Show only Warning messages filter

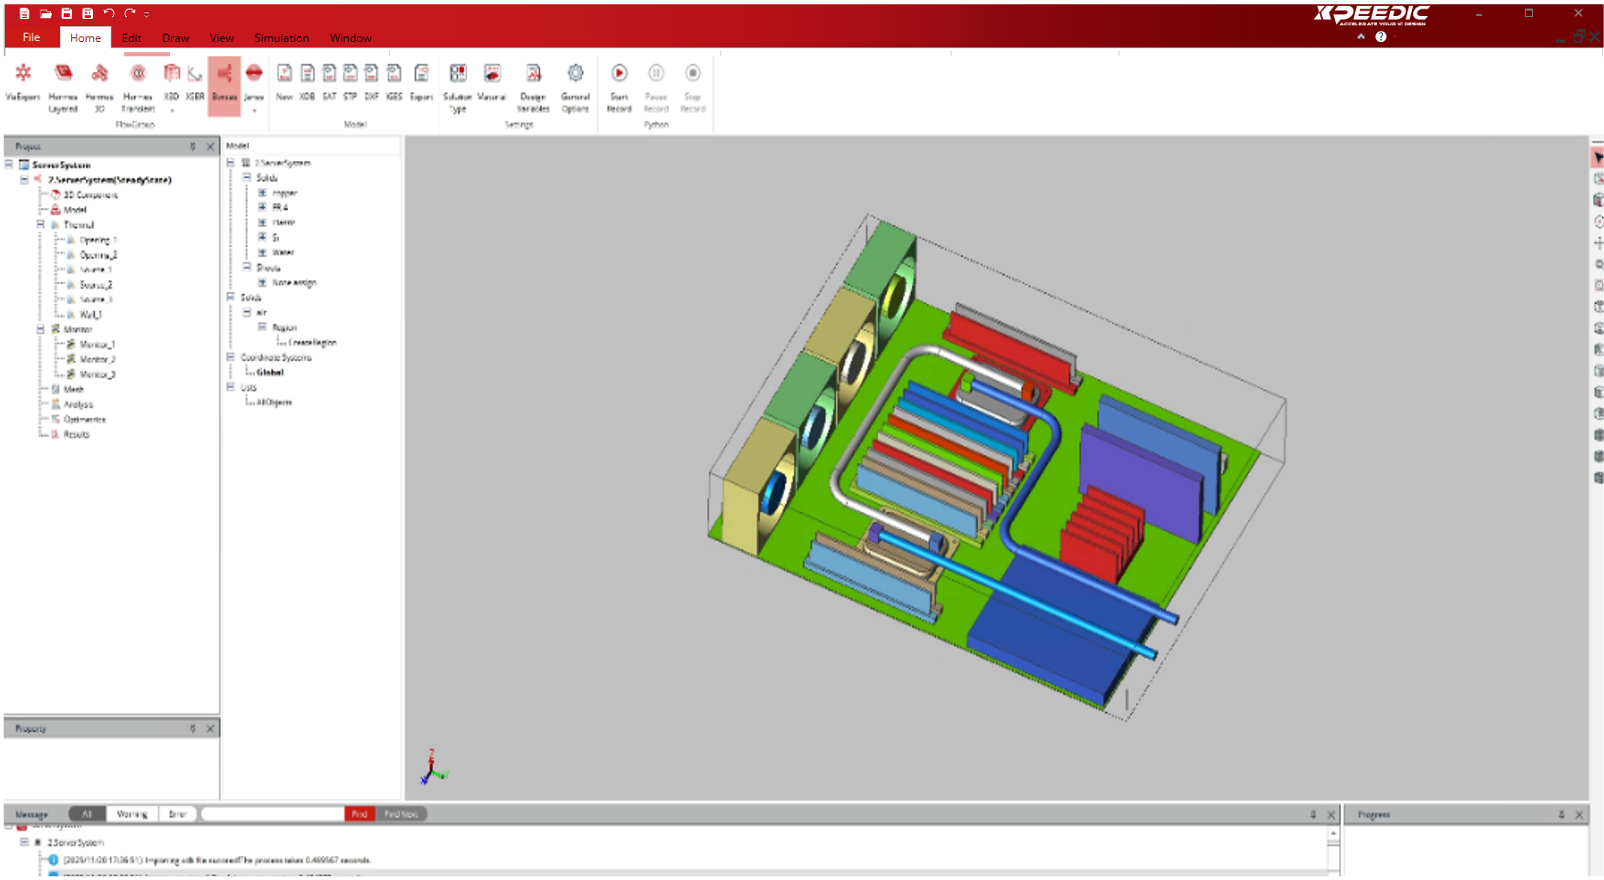132,814
